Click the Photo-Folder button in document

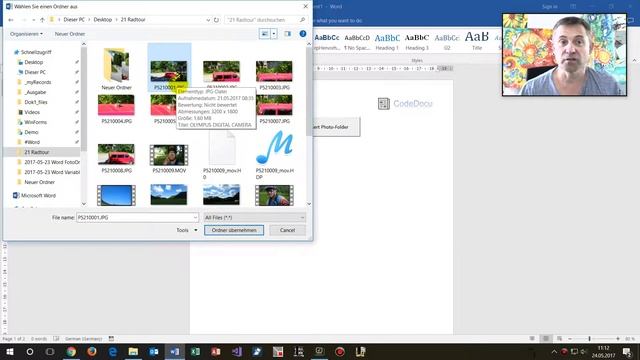(x=336, y=127)
